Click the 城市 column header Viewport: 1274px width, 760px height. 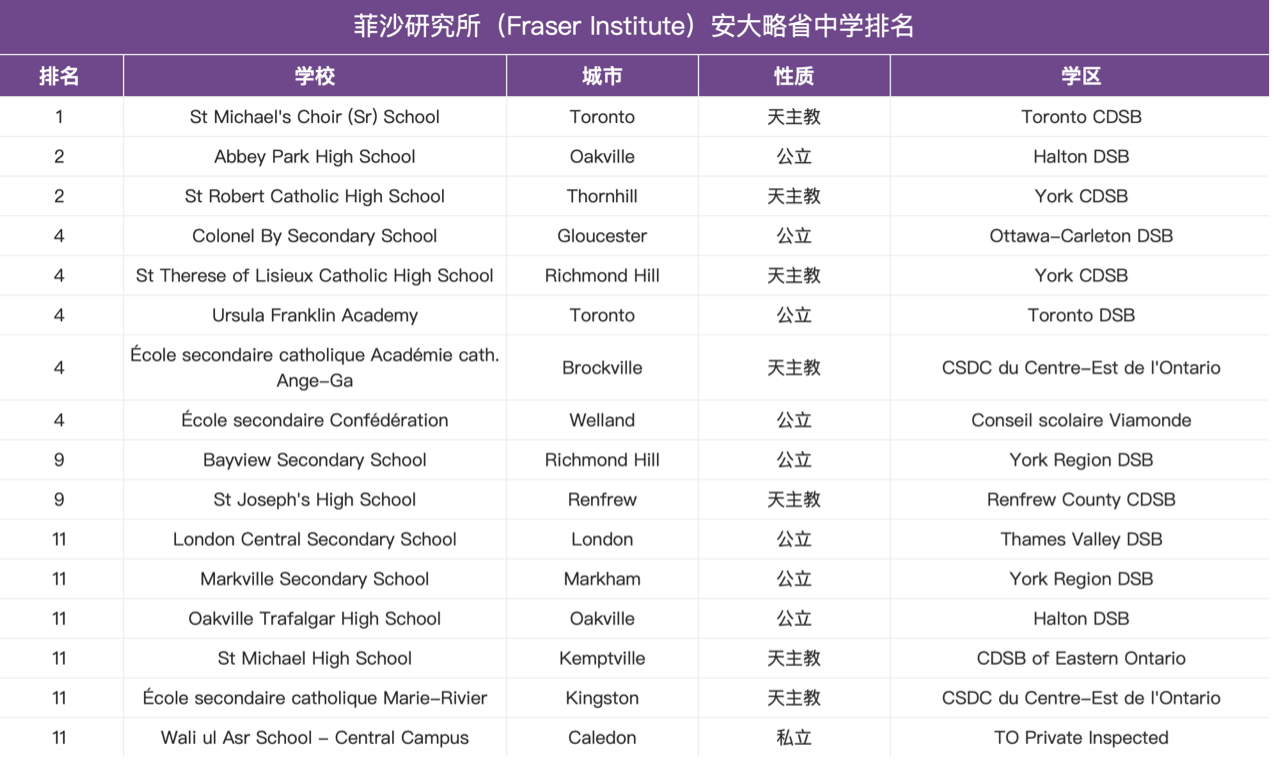click(602, 76)
